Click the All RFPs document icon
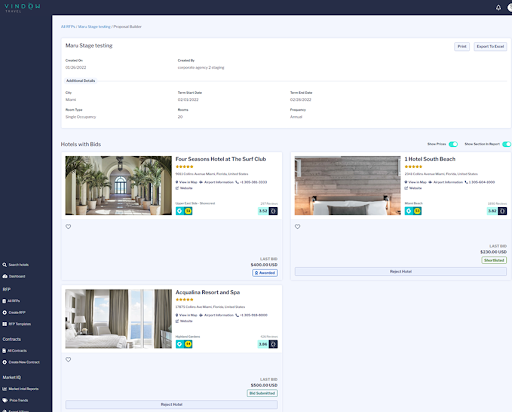 click(x=4, y=301)
